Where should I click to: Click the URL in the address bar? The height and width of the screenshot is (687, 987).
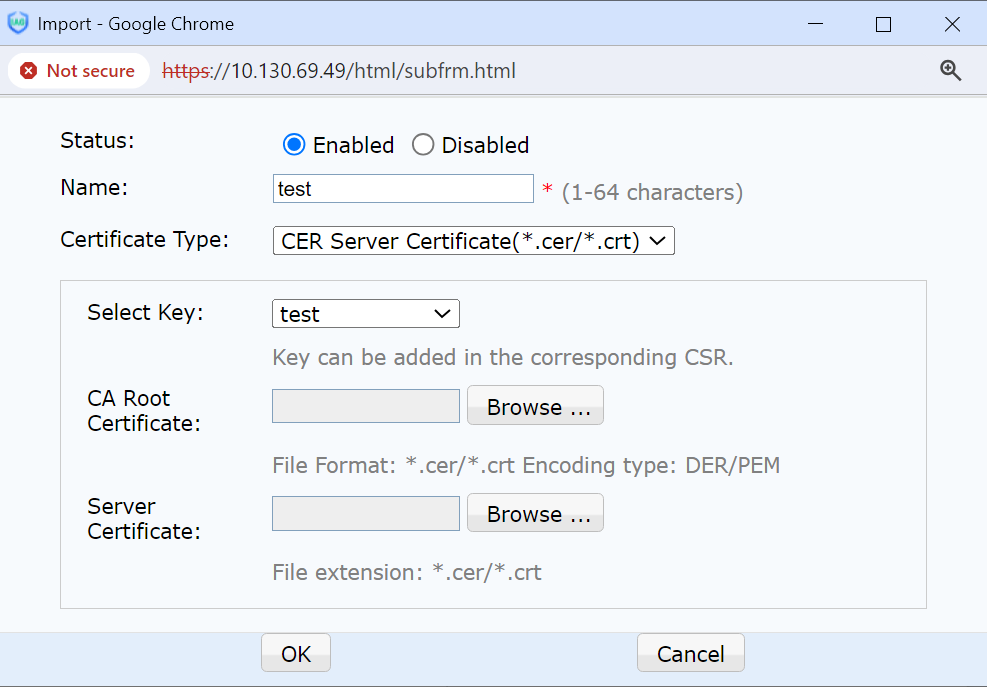pyautogui.click(x=340, y=71)
